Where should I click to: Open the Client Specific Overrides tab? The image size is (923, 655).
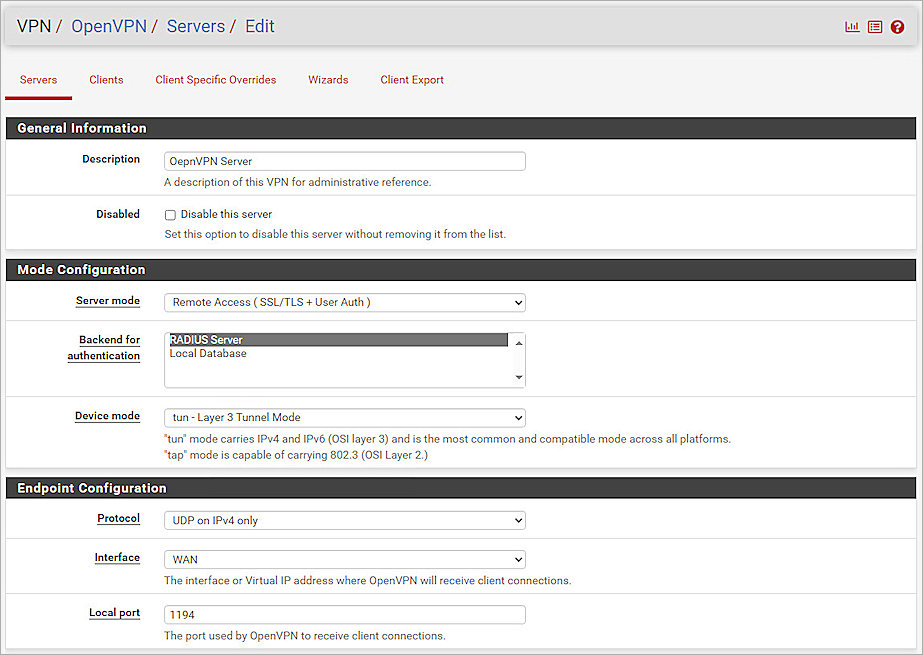(215, 80)
